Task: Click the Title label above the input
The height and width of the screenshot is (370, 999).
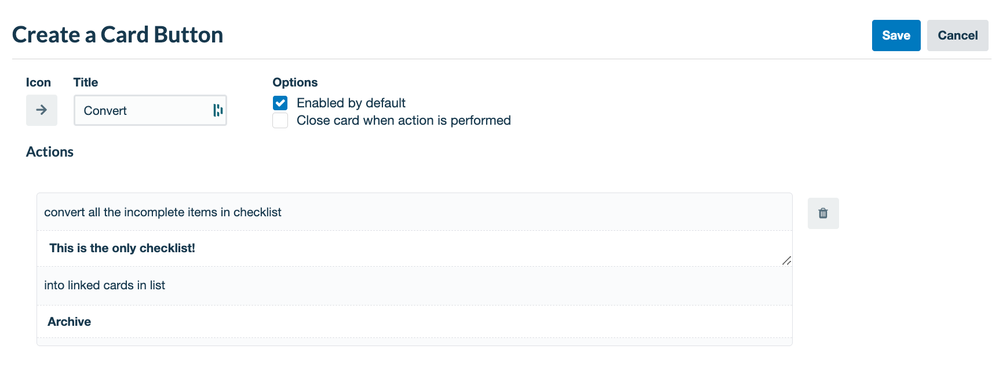Action: pos(85,82)
